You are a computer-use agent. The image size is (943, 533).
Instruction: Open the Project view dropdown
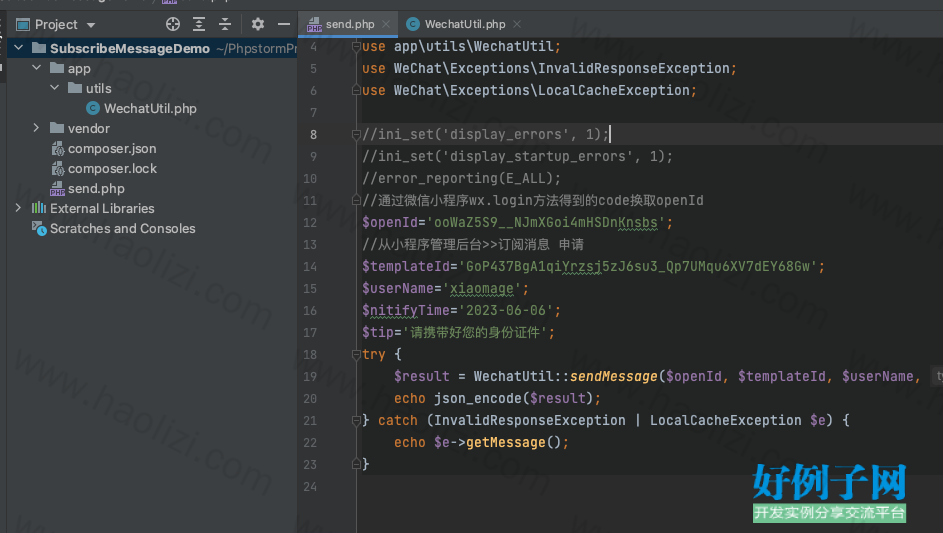91,25
